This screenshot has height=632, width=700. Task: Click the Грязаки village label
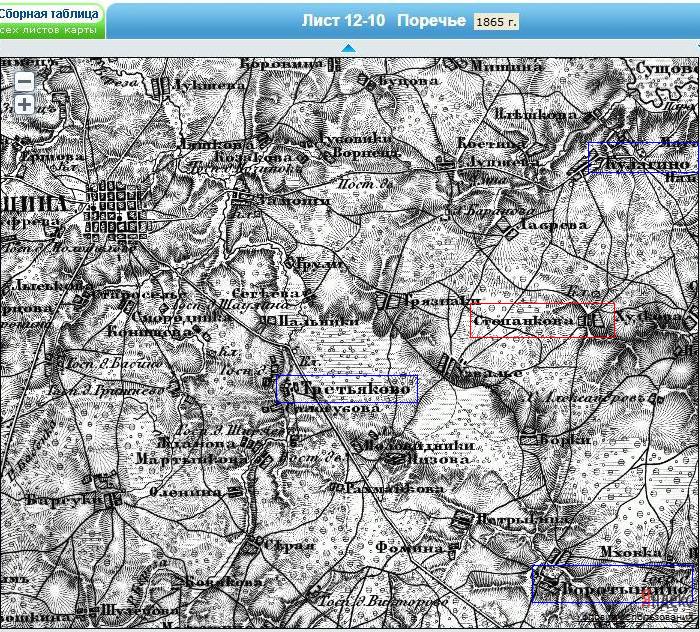437,299
